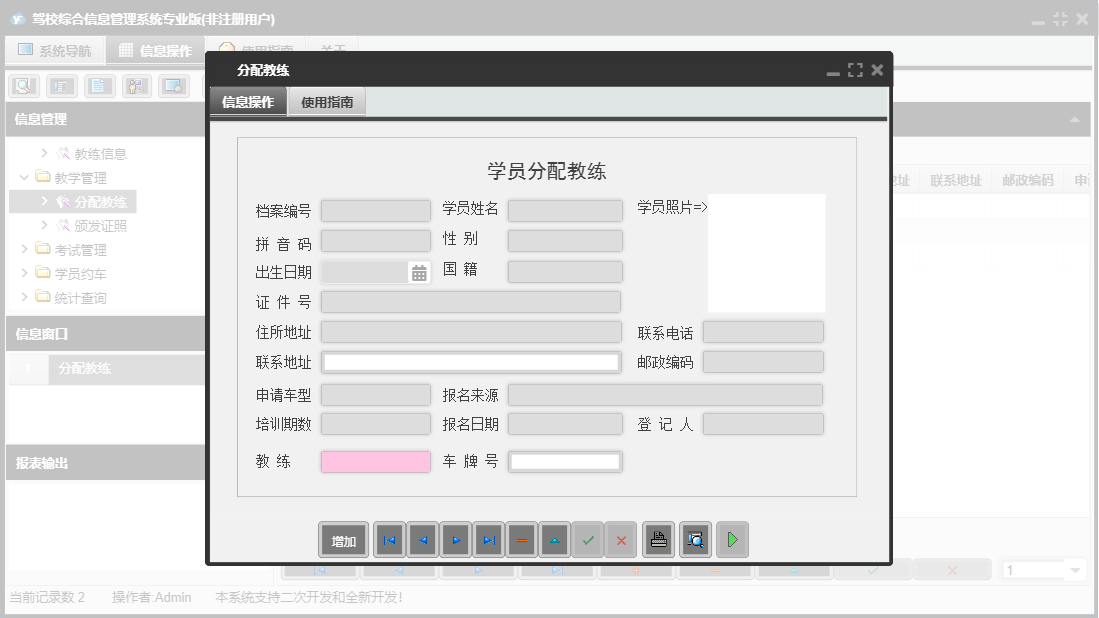Screen dimensions: 1099x618
Task: Switch to the 系统导航 tab
Action: click(55, 49)
